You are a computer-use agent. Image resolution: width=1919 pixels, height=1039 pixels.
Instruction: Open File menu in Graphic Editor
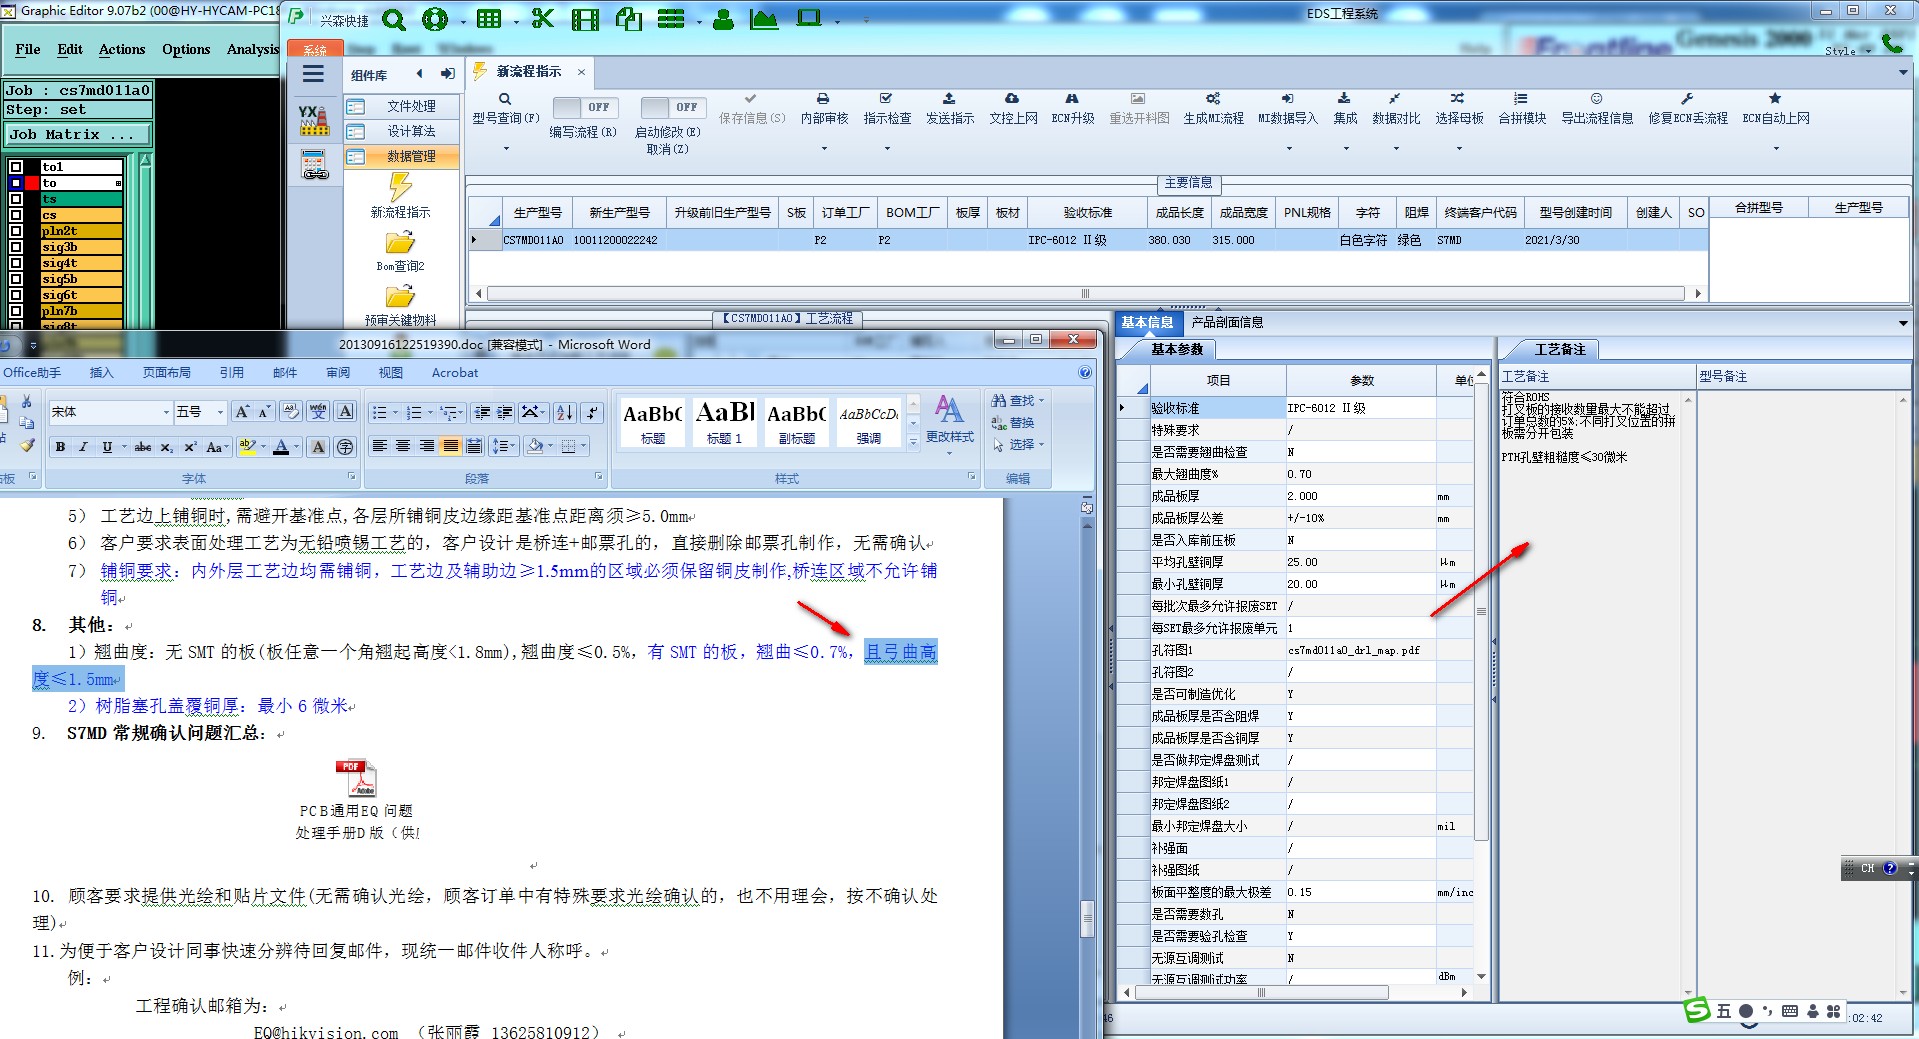click(x=28, y=49)
